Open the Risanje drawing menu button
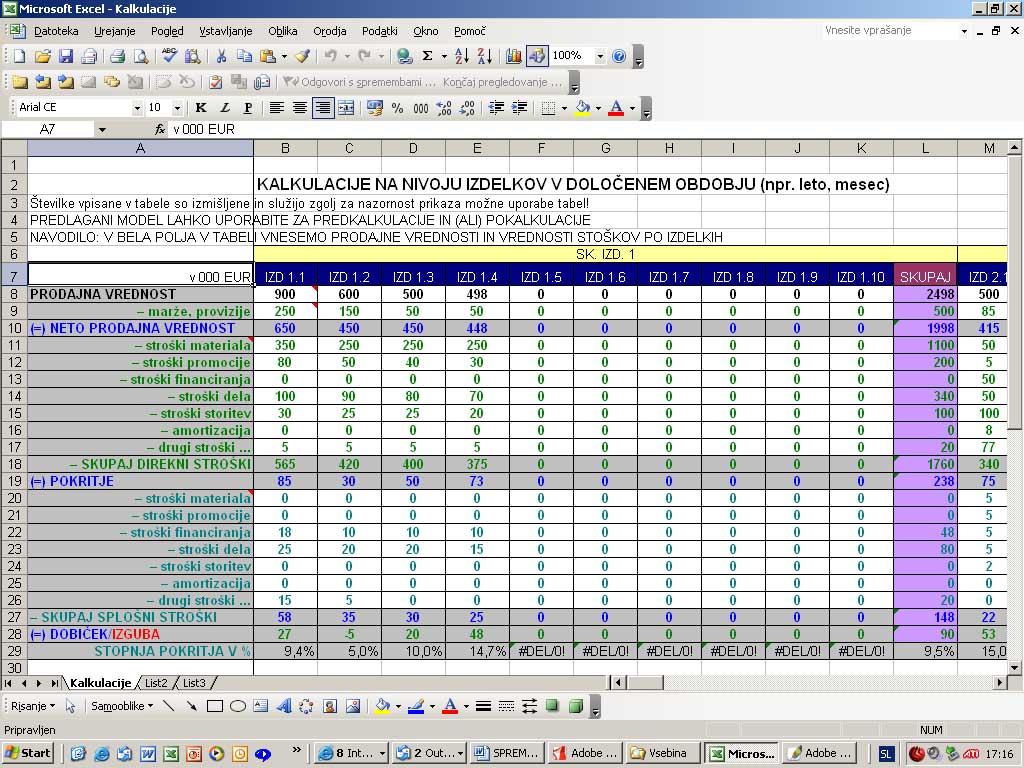 click(33, 706)
